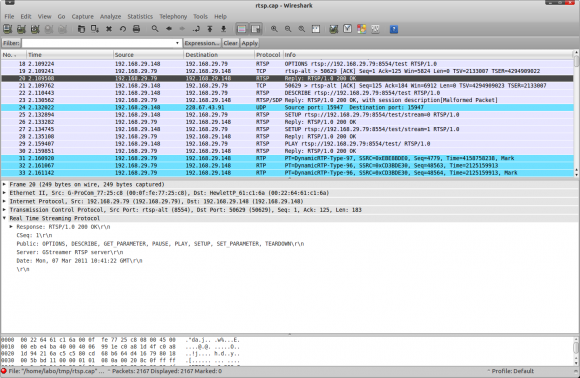This screenshot has width=580, height=378.
Task: Click the restart capture toolbar icon
Action: click(63, 29)
